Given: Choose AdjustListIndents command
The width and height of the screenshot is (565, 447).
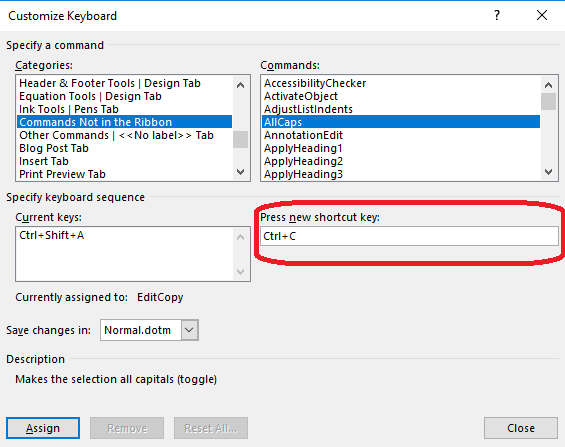Looking at the screenshot, I should coord(401,109).
